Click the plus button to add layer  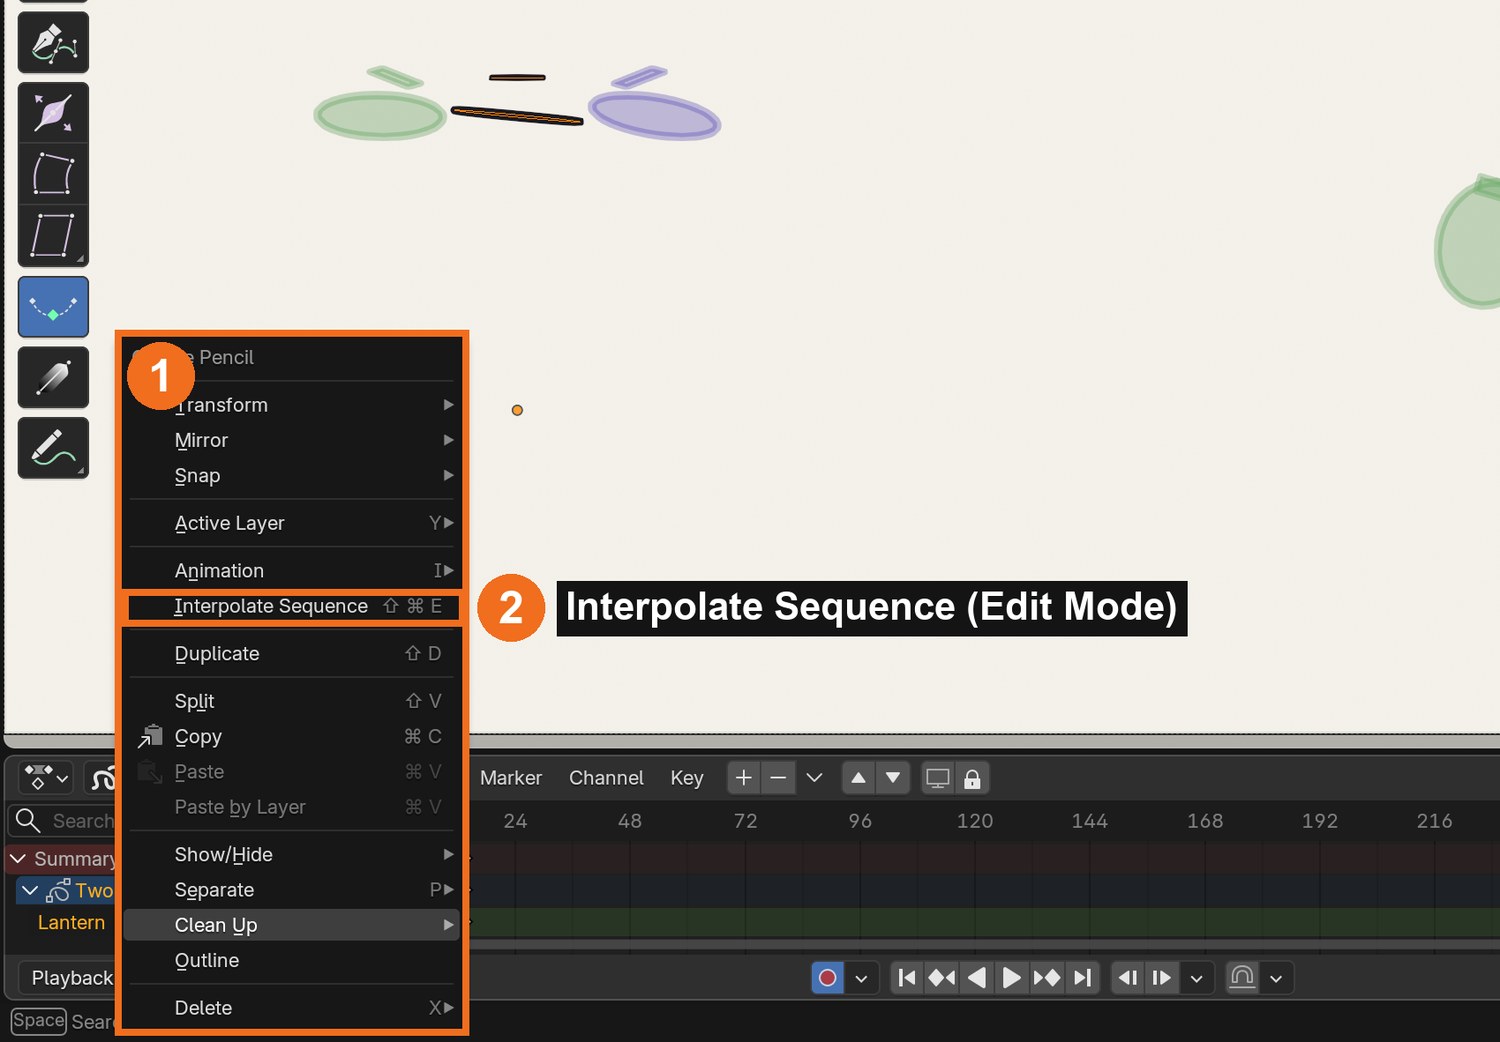743,778
